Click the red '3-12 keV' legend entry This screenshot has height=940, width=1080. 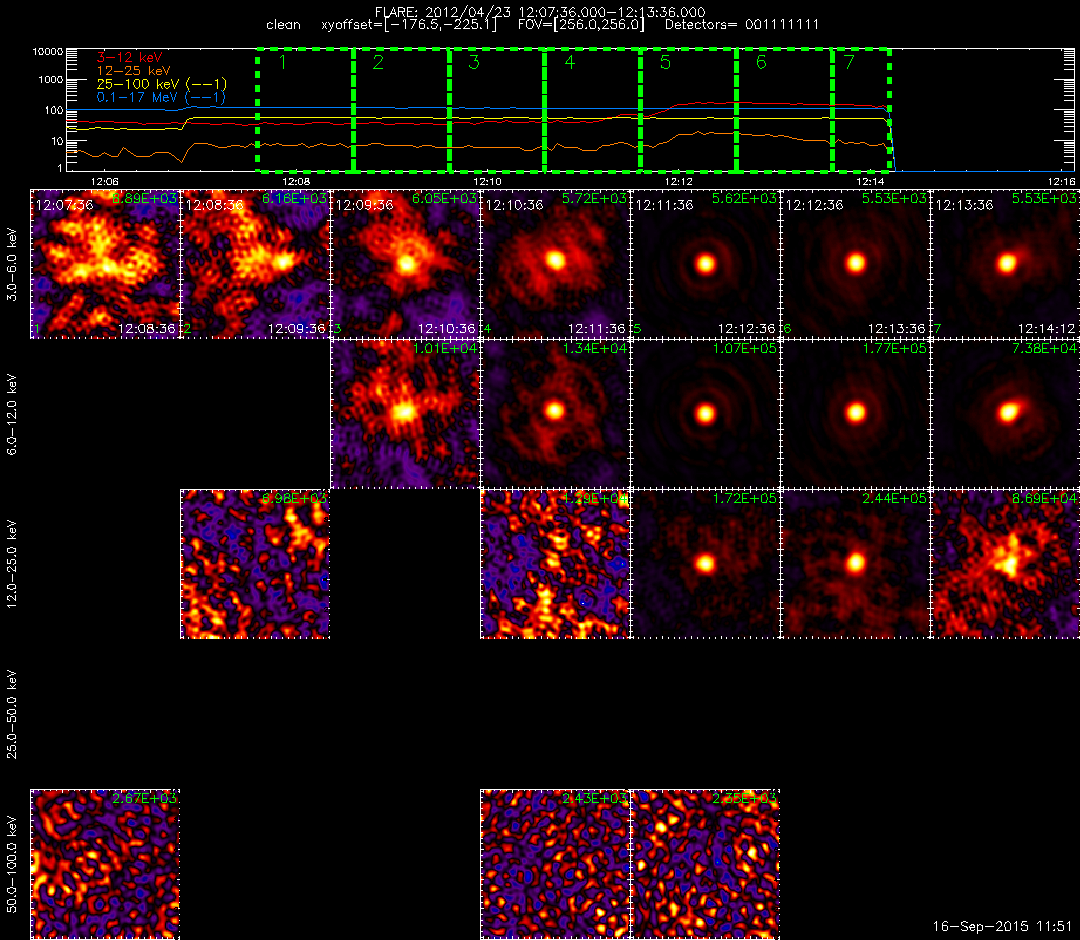(129, 57)
